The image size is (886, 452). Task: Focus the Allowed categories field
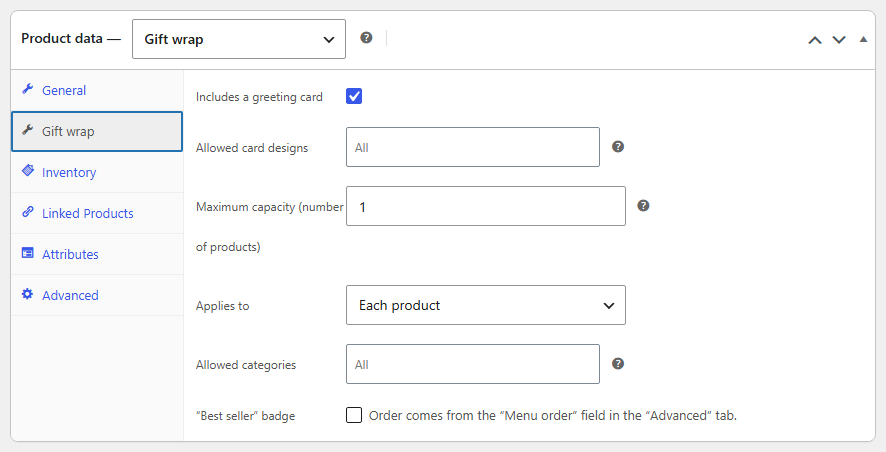pos(472,364)
